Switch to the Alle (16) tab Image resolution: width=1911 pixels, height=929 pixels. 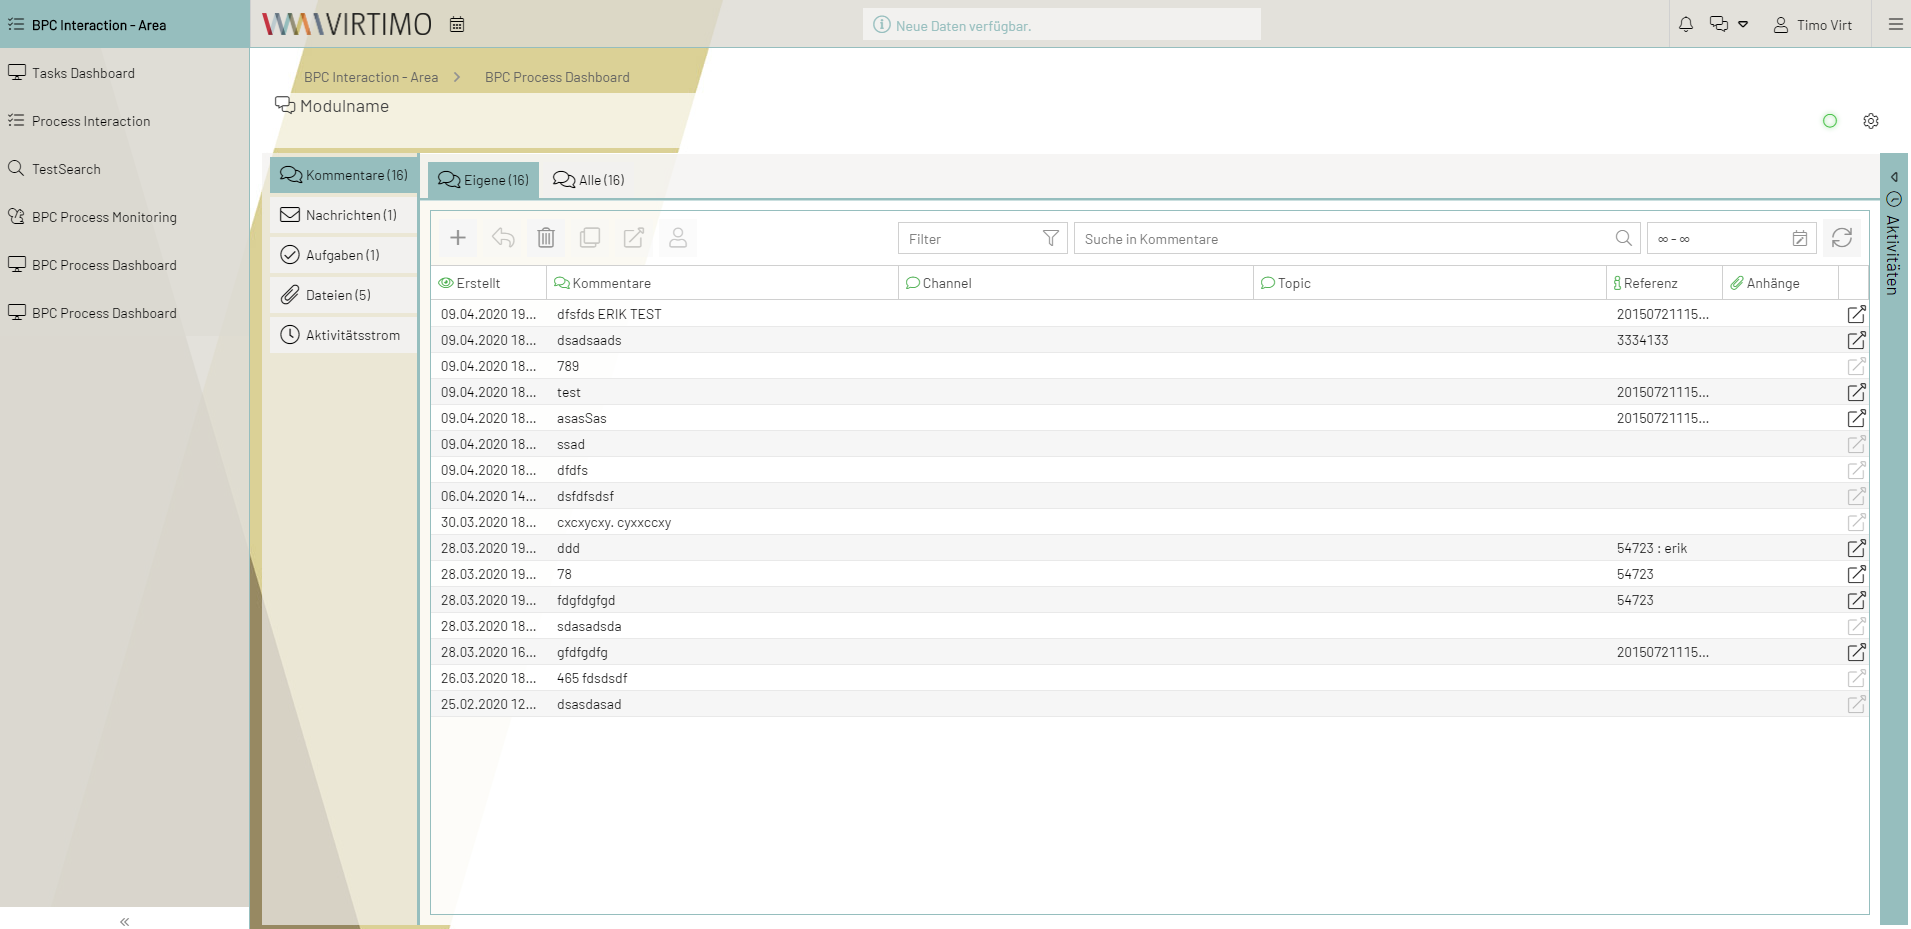589,180
